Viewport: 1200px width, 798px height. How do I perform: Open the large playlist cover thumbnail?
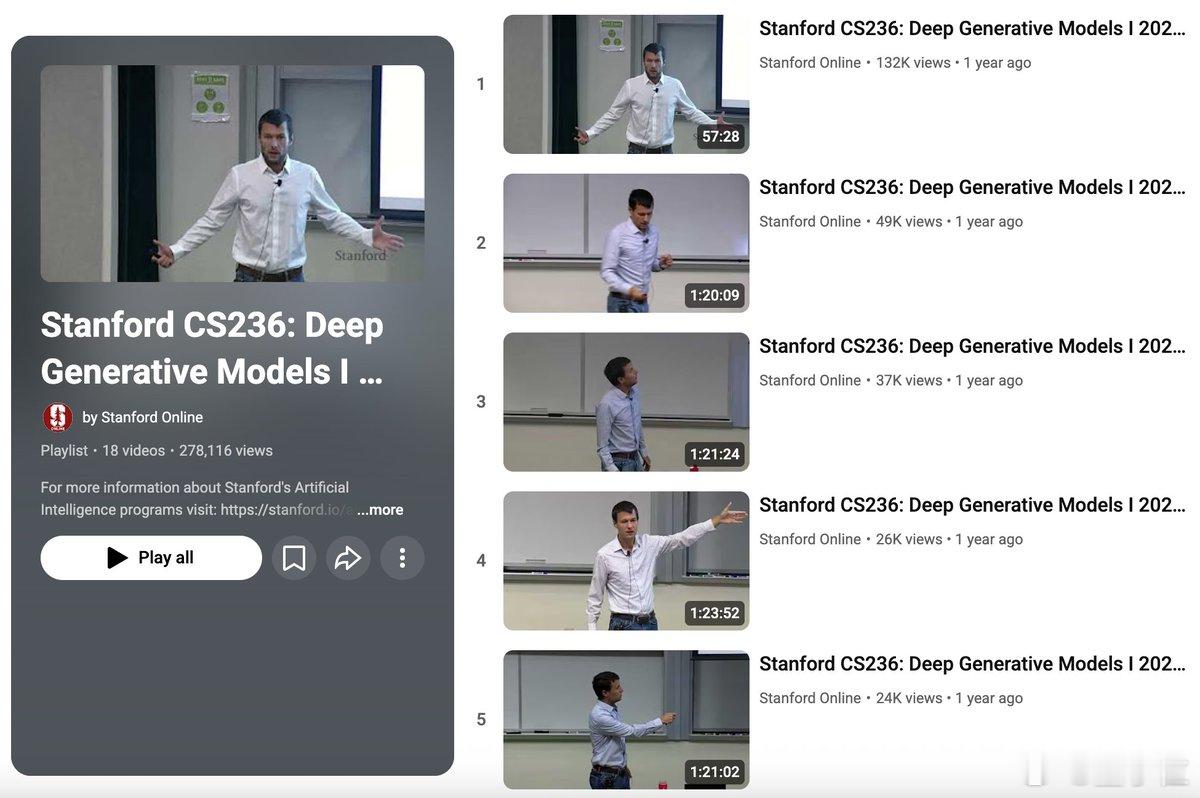click(x=232, y=173)
